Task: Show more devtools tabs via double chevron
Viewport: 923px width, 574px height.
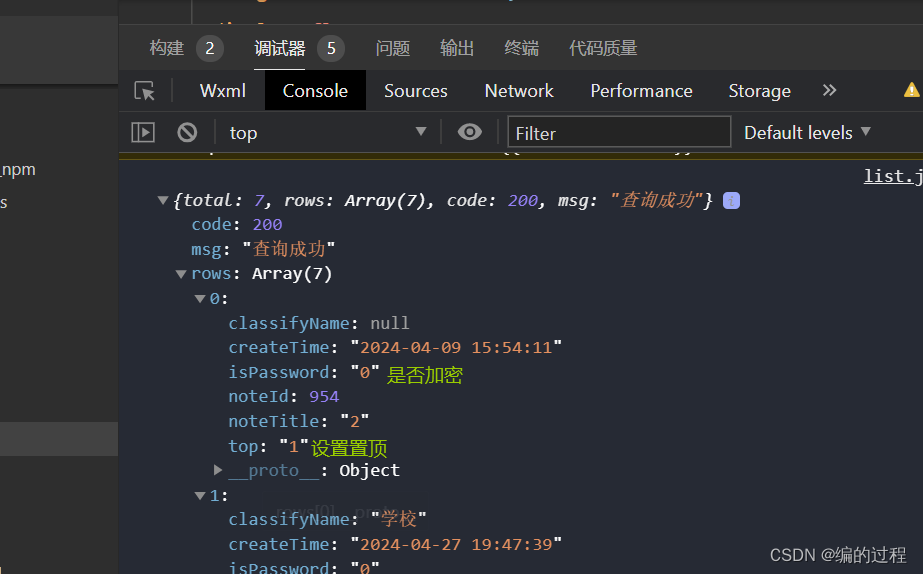Action: pyautogui.click(x=829, y=90)
